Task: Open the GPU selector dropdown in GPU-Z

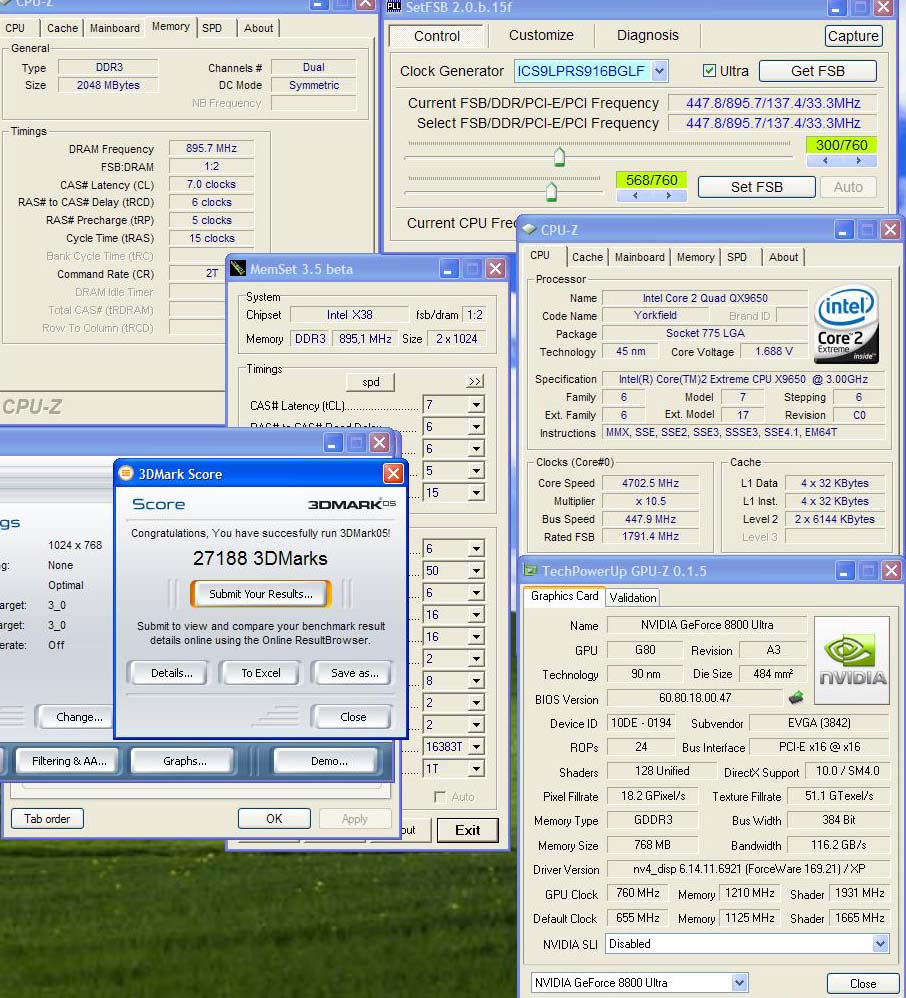Action: coord(739,982)
